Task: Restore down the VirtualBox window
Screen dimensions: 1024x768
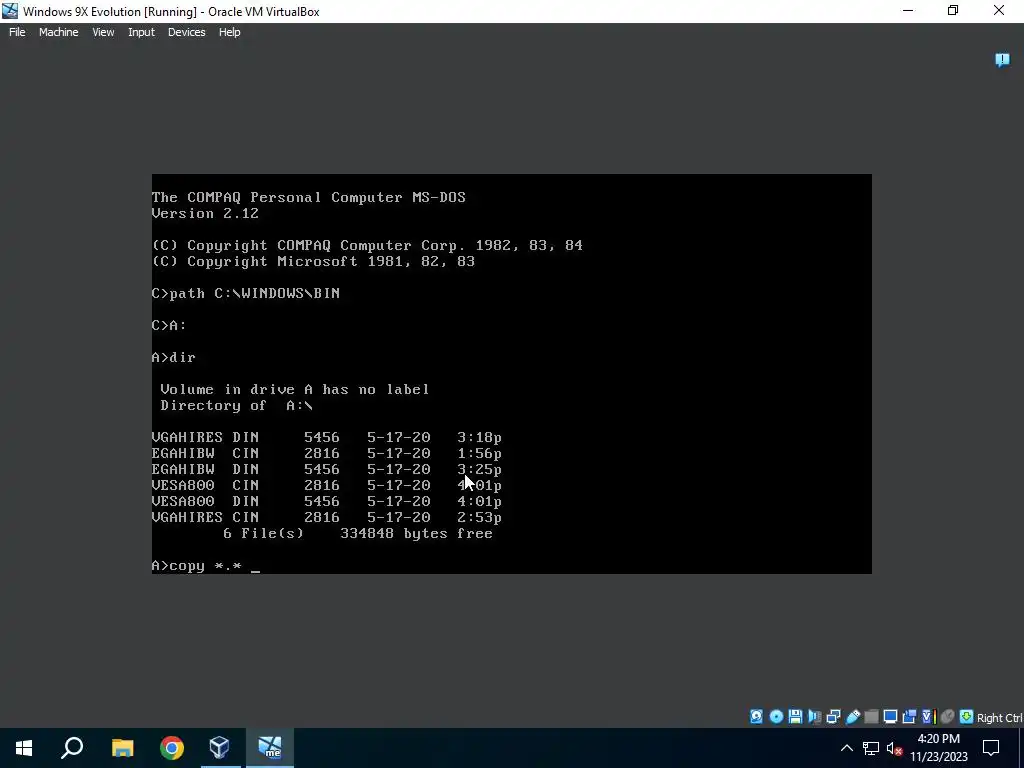Action: click(953, 11)
